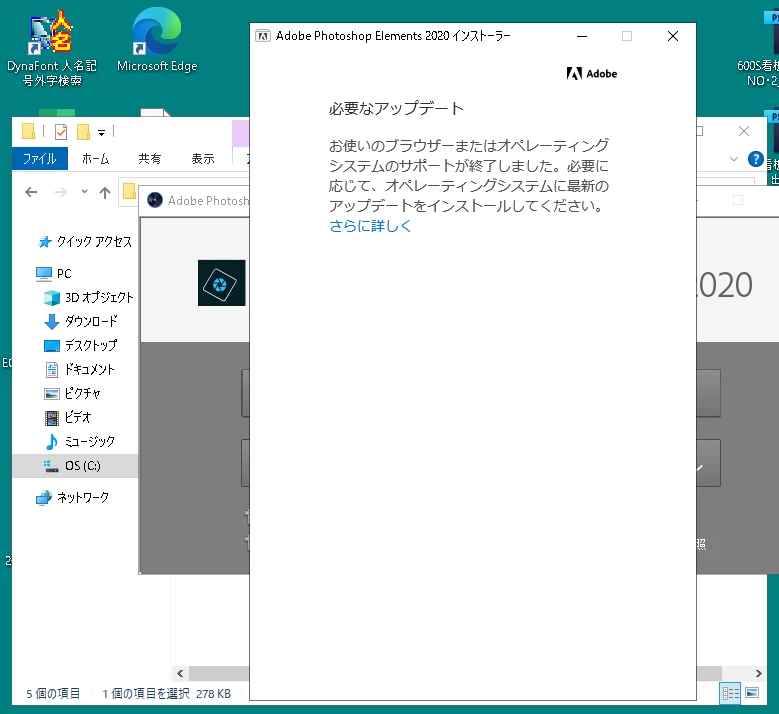Click new folder icon in Explorer quick access toolbar

click(83, 132)
